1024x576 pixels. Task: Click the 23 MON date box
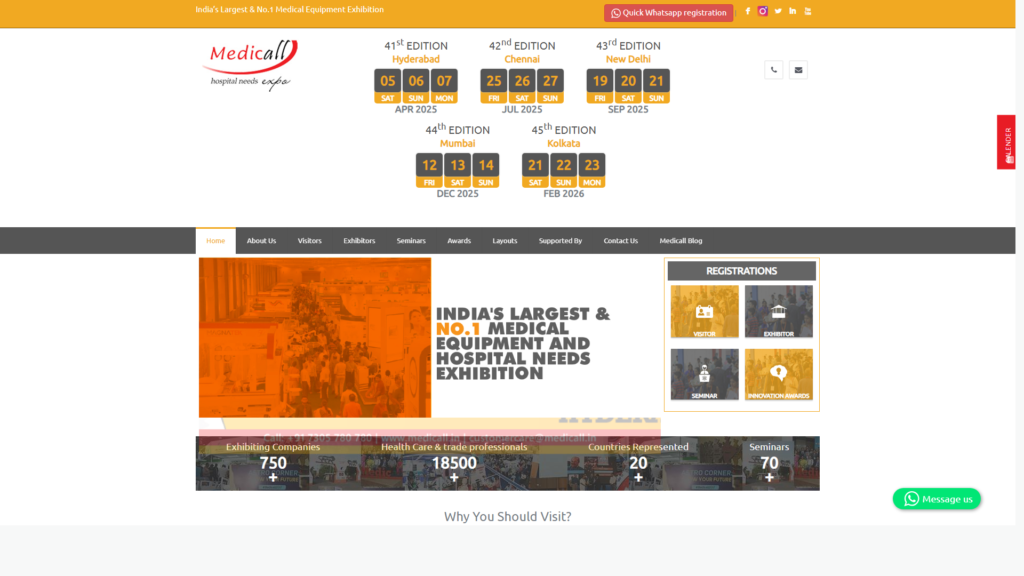tap(592, 170)
